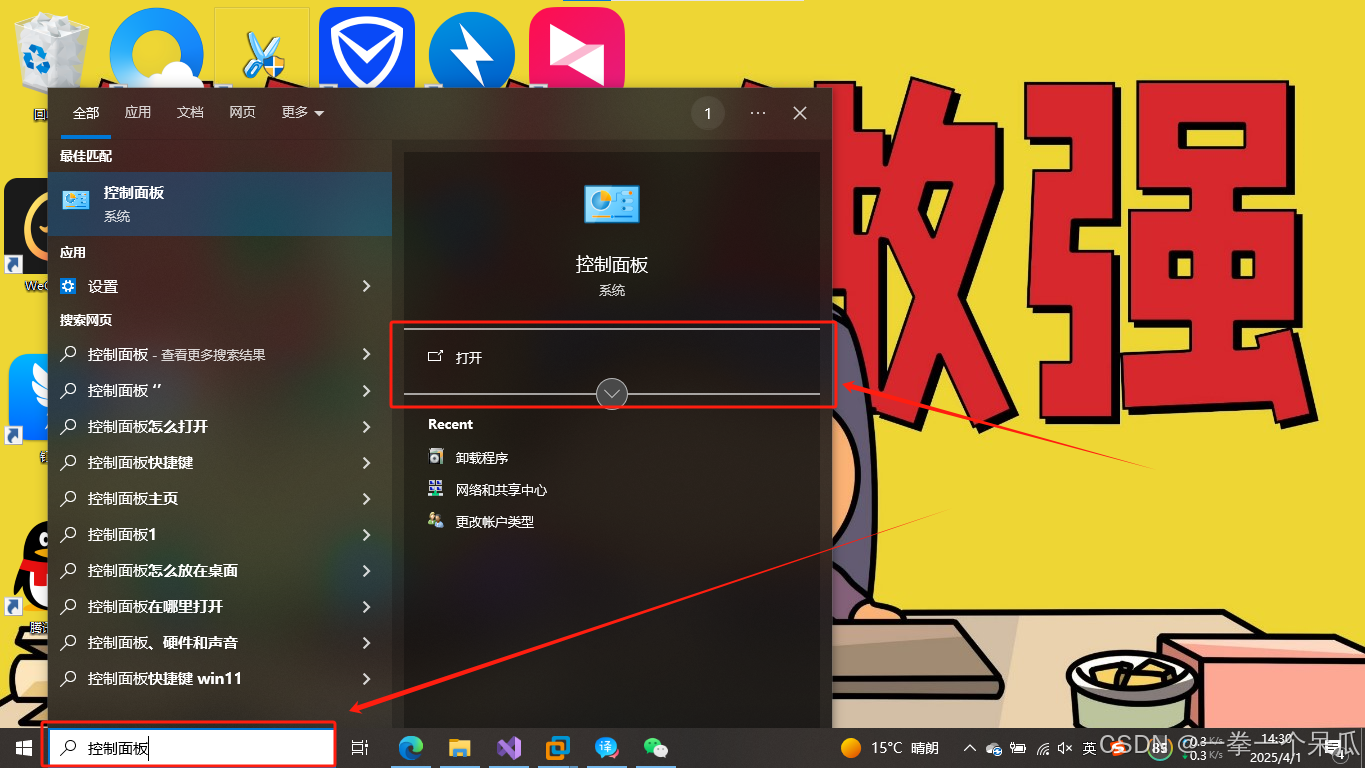Click the speaker volume tray icon

(1066, 747)
